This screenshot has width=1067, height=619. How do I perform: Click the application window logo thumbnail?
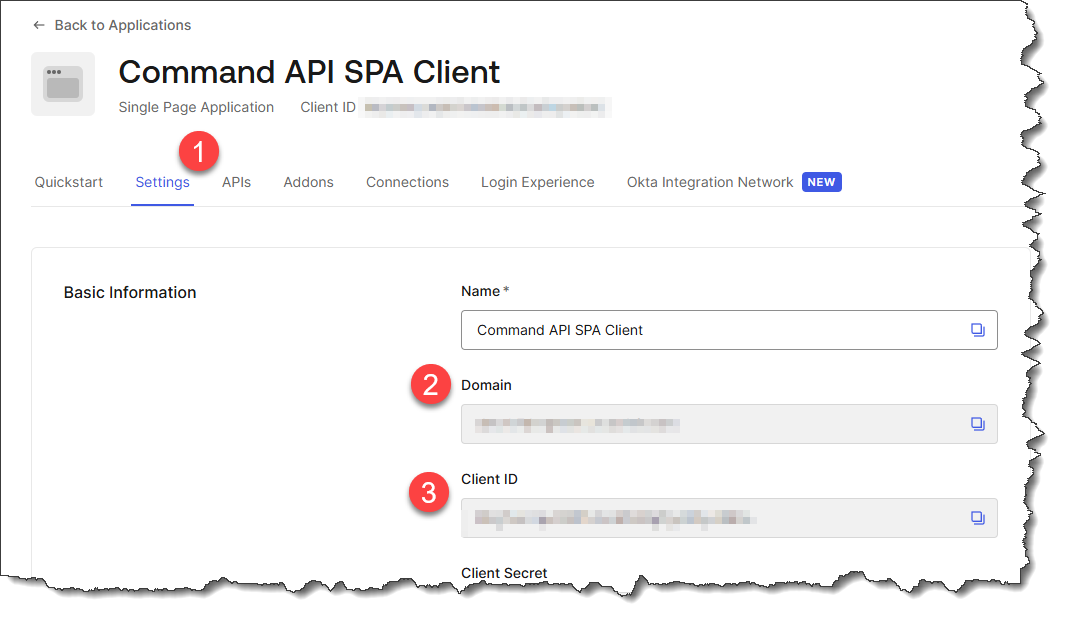[63, 84]
